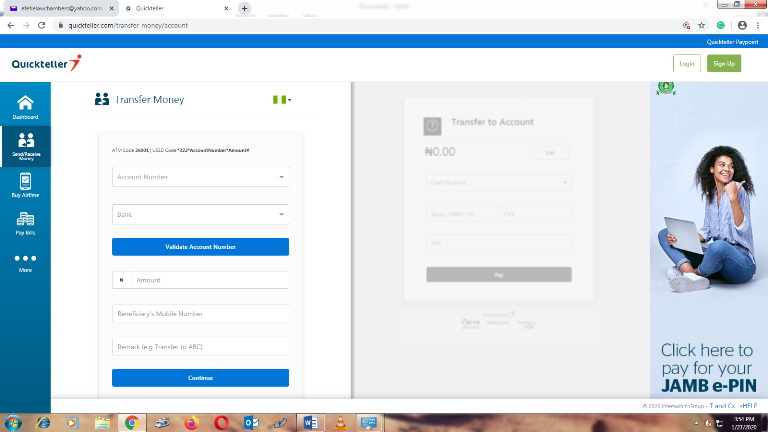Click into the Amount field
The width and height of the screenshot is (768, 432).
pos(208,280)
